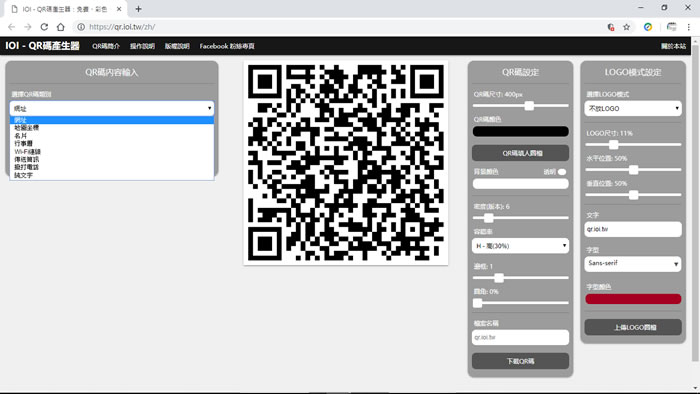This screenshot has width=700, height=394.
Task: Open the about-site link at top right
Action: click(673, 46)
